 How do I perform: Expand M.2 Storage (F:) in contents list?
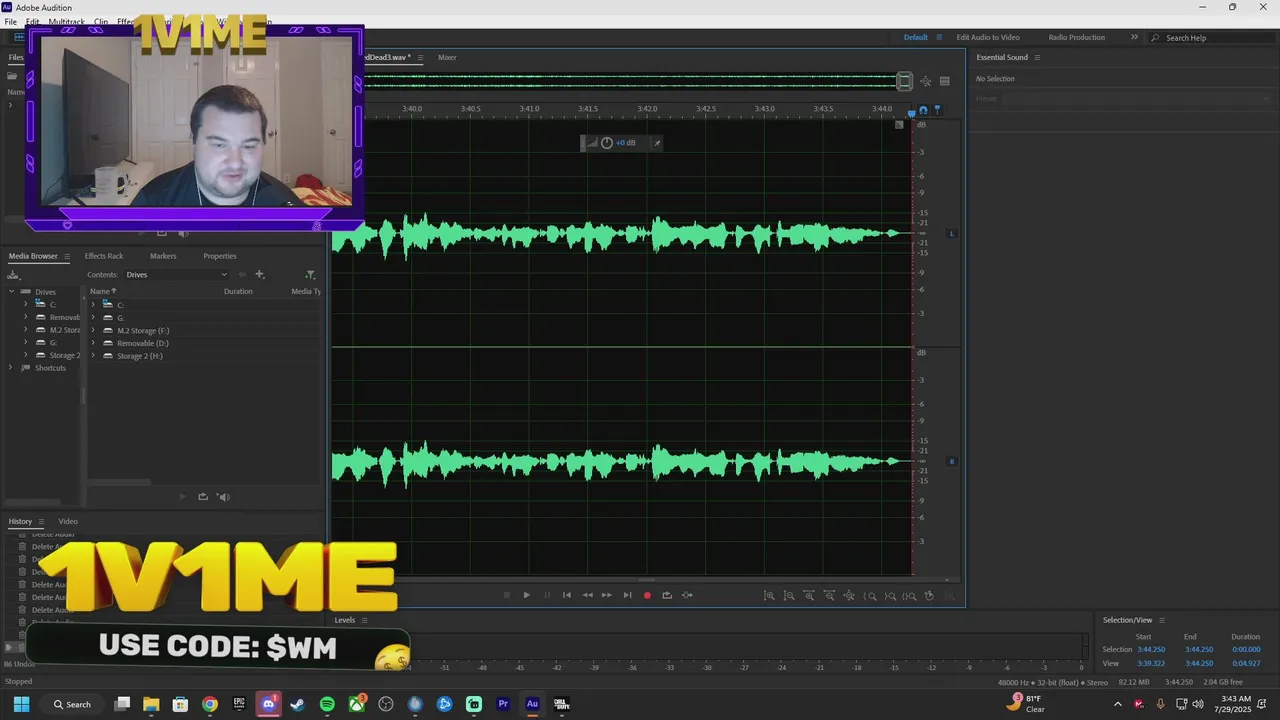pyautogui.click(x=93, y=330)
